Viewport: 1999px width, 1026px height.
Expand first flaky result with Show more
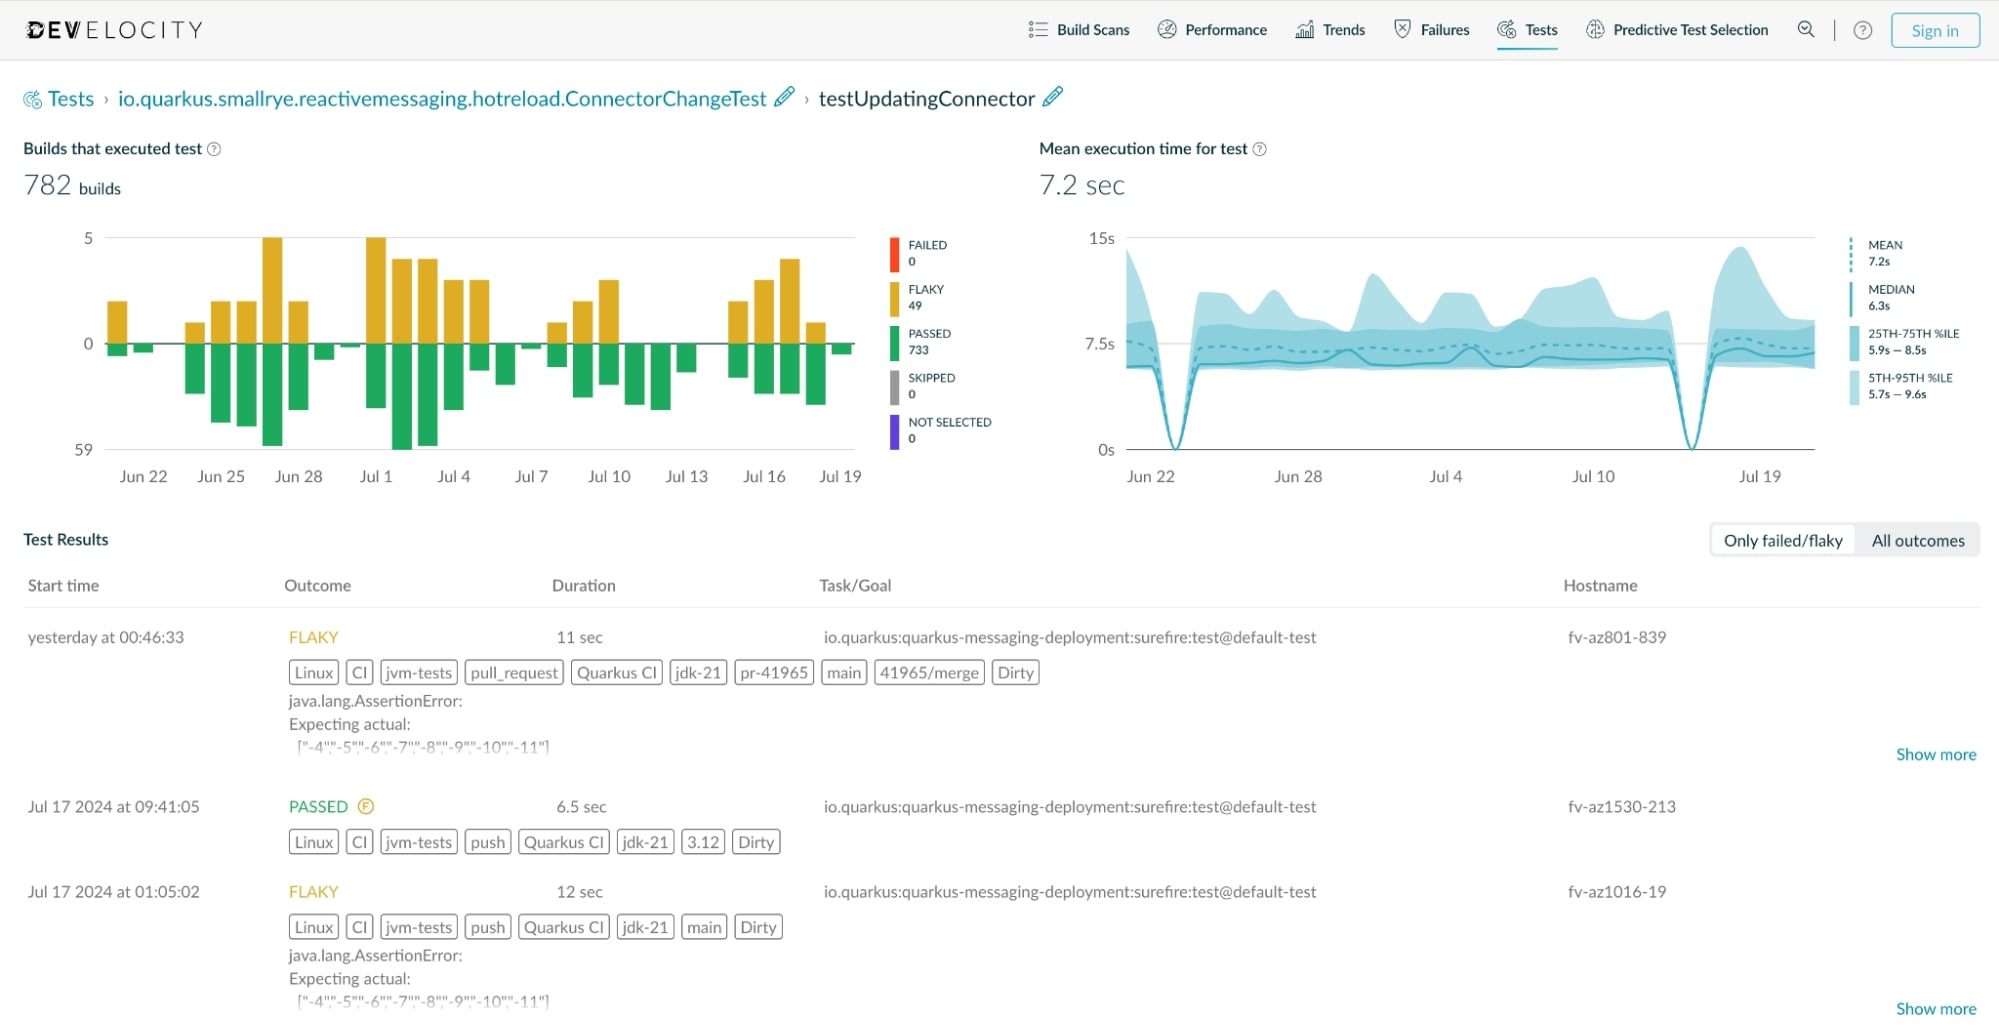(x=1935, y=754)
